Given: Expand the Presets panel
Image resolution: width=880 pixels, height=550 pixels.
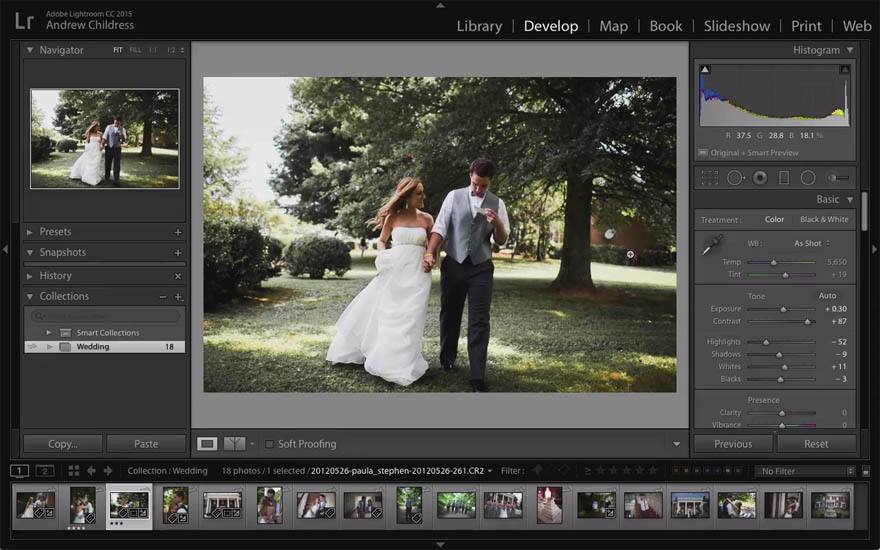Looking at the screenshot, I should pyautogui.click(x=55, y=232).
